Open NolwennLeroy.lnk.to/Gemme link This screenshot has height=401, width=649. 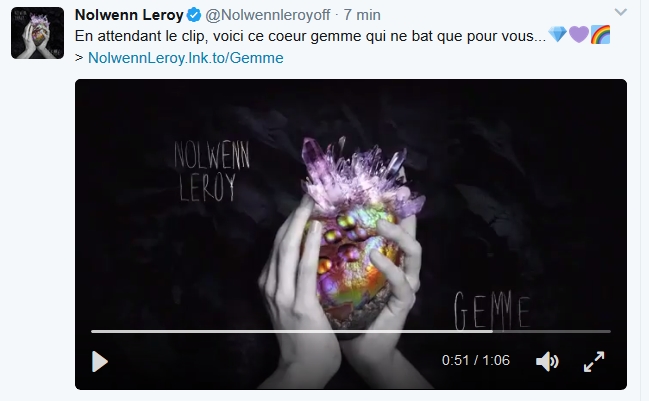coord(186,58)
